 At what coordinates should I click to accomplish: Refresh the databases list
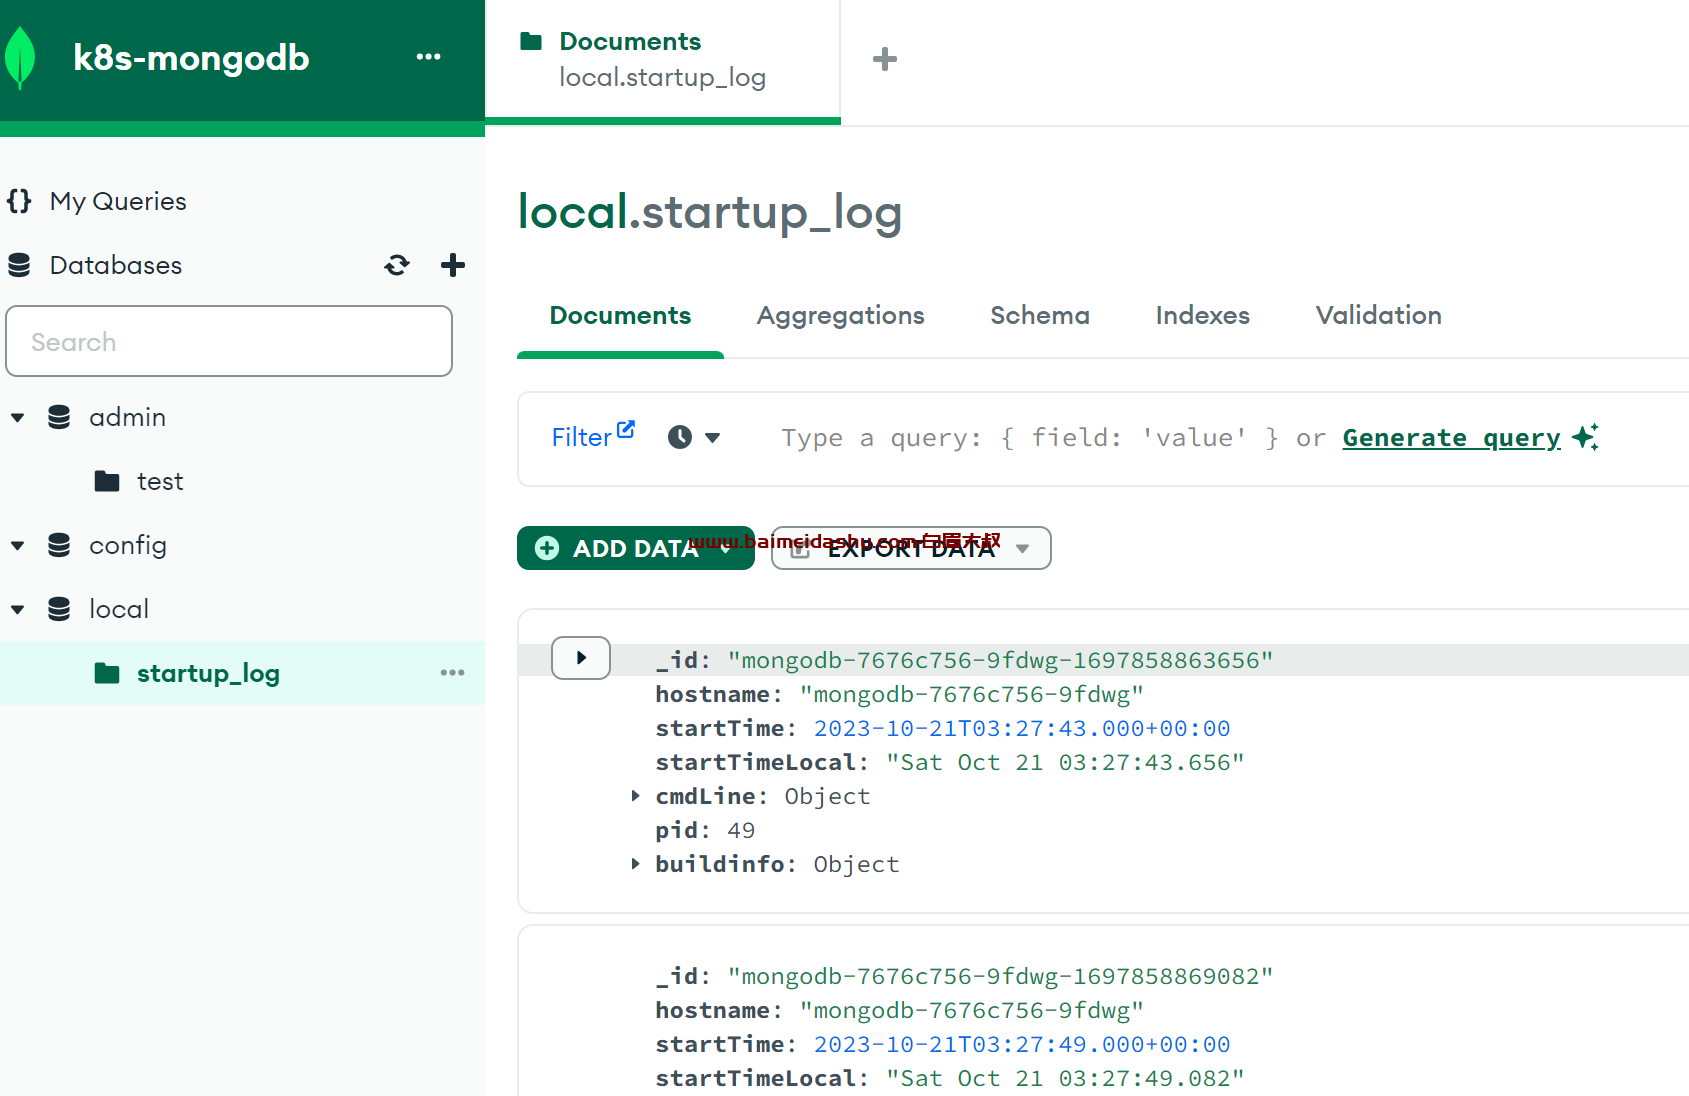397,265
